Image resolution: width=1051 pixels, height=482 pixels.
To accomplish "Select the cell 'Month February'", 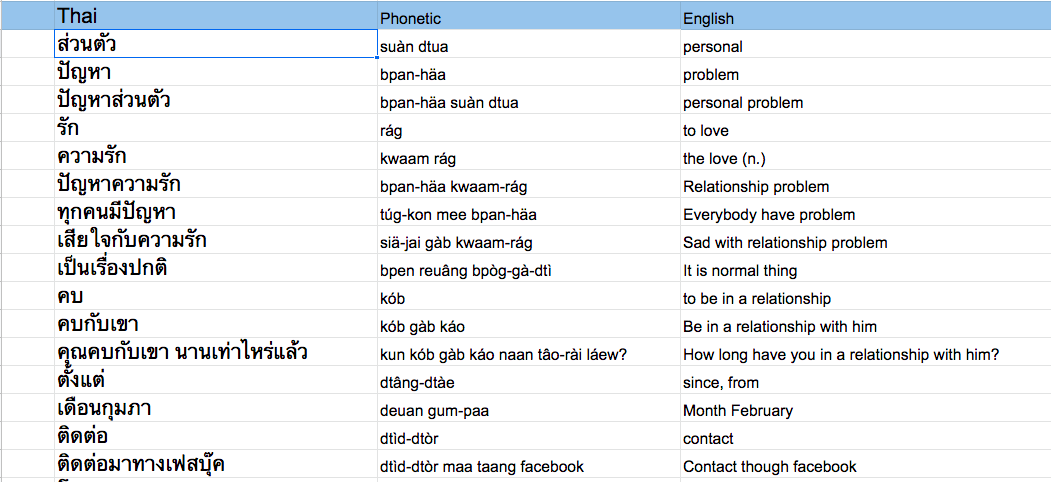I will [865, 411].
